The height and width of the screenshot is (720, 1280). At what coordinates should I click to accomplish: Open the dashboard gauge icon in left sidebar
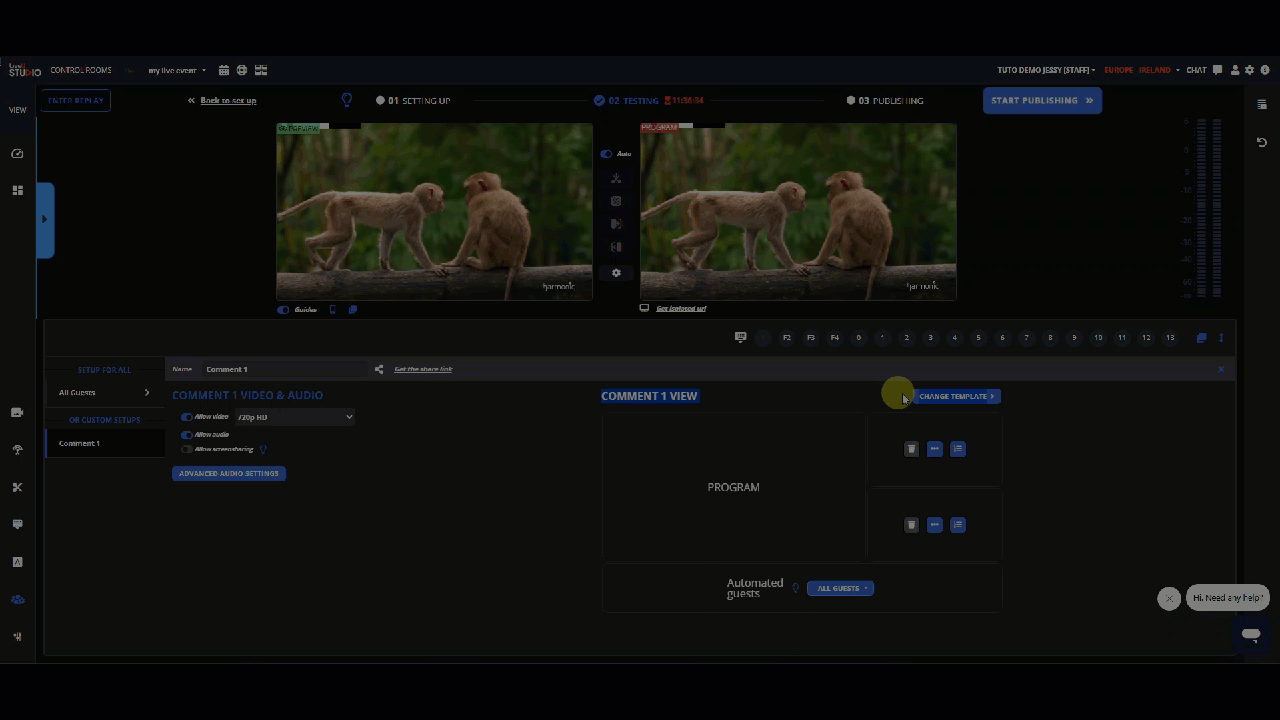tap(17, 154)
